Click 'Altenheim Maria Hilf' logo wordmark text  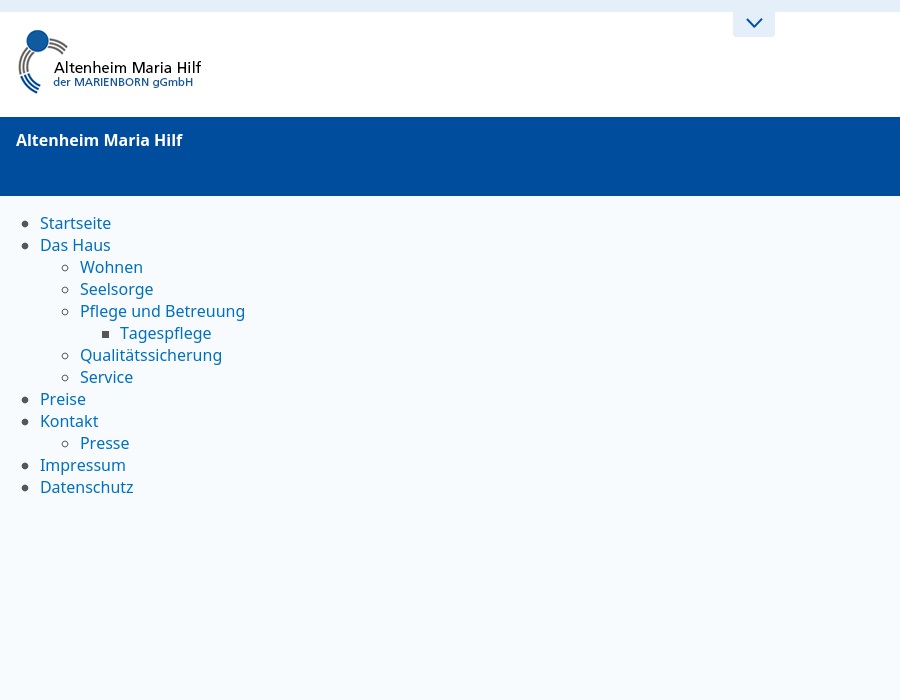(x=127, y=67)
